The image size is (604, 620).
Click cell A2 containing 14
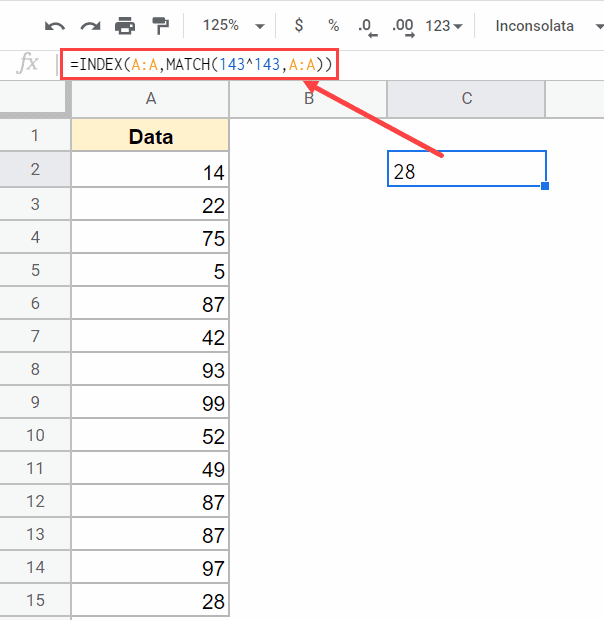150,169
